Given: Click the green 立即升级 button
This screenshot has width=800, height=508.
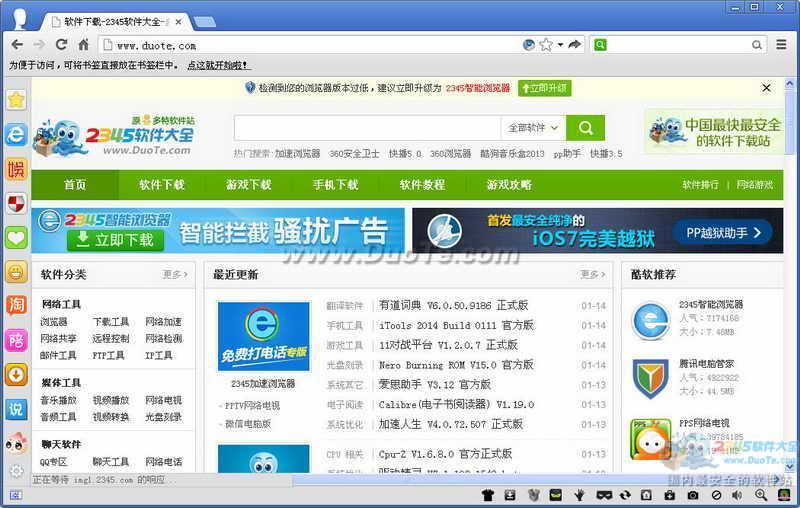Looking at the screenshot, I should (544, 88).
